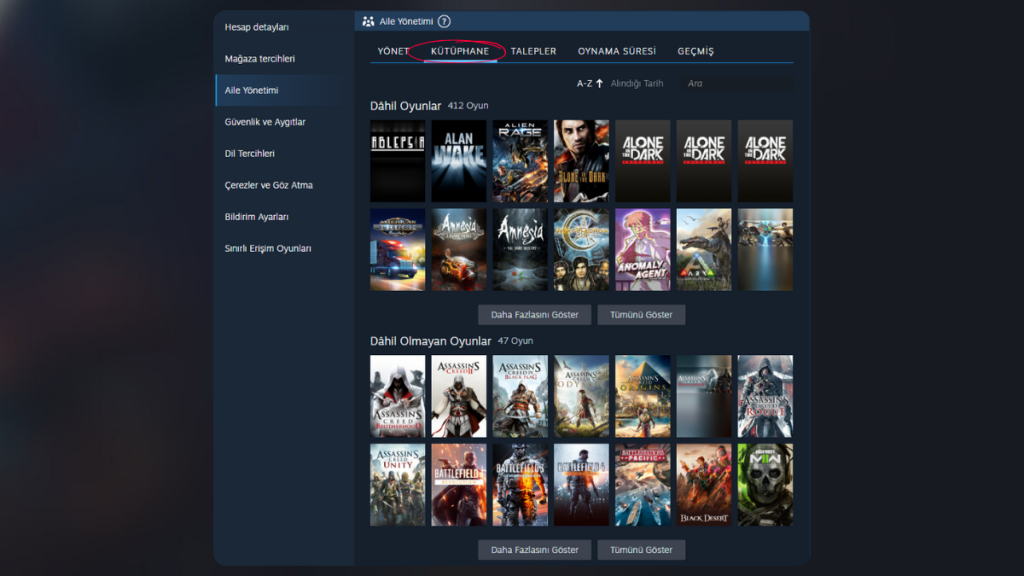Open Güvenlik ve Aygıtlar page

tap(265, 122)
